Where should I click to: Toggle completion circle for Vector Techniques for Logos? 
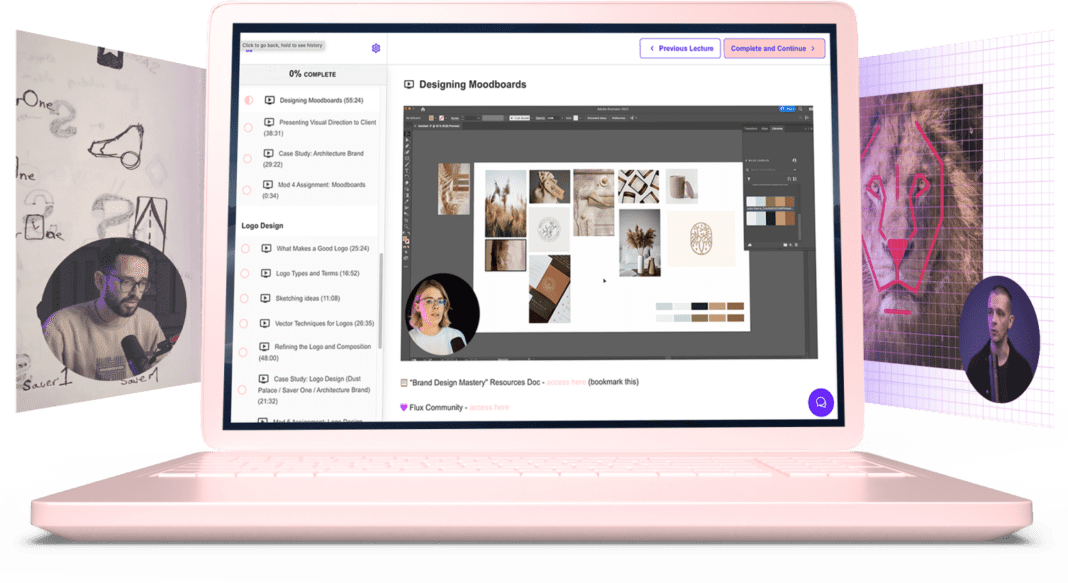243,324
